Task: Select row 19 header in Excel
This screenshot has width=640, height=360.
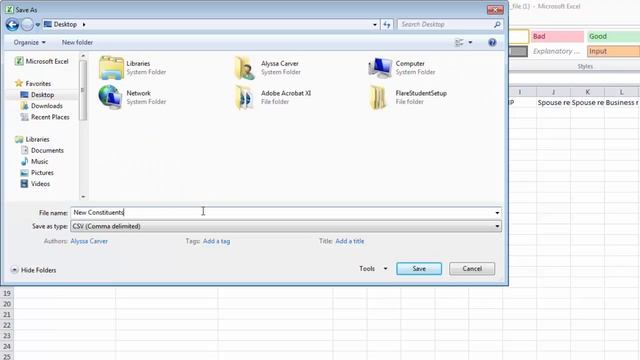Action: pyautogui.click(x=7, y=293)
